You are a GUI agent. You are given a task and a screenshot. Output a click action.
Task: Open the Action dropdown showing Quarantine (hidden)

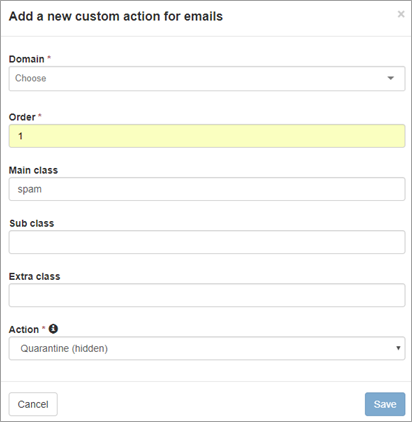[207, 348]
